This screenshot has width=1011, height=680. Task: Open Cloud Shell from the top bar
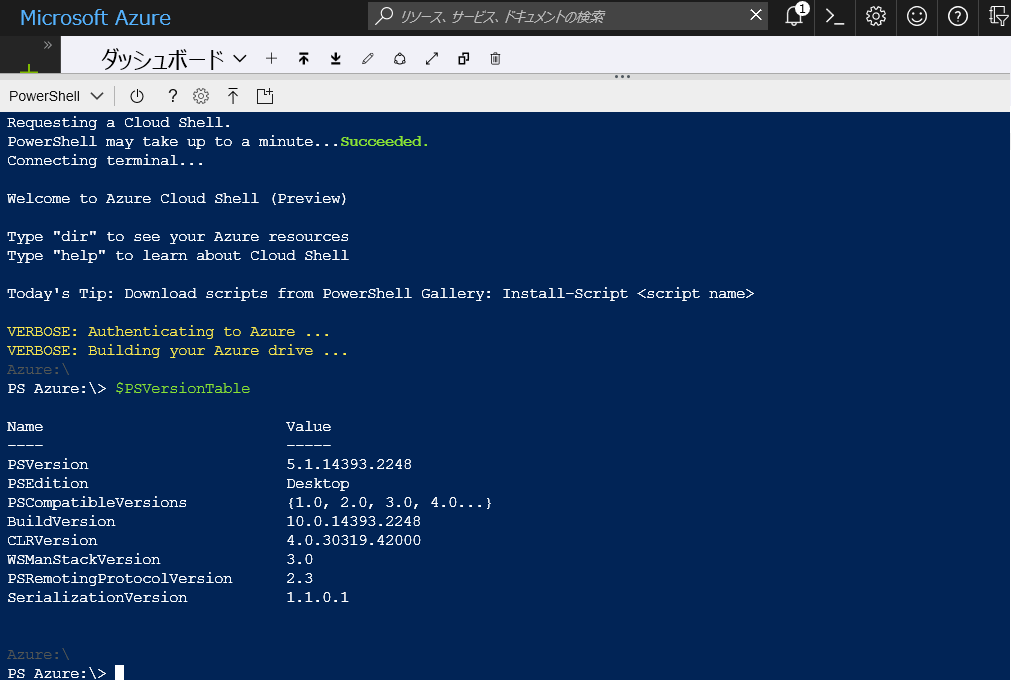pos(834,17)
